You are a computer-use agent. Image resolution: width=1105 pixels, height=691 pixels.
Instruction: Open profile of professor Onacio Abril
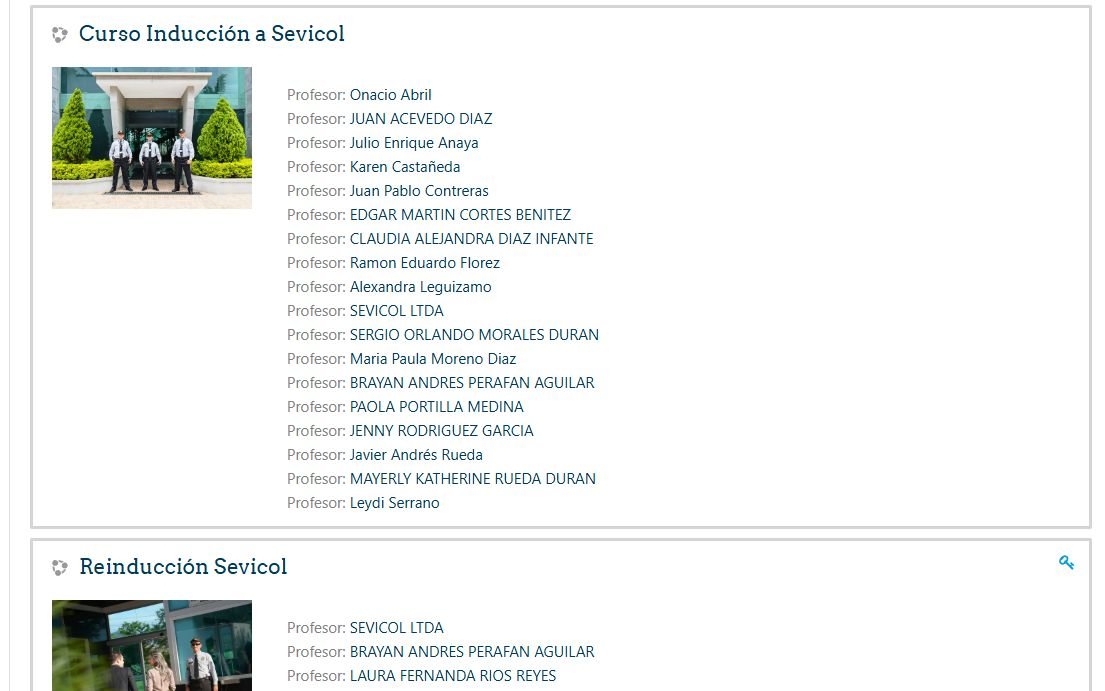pos(390,94)
